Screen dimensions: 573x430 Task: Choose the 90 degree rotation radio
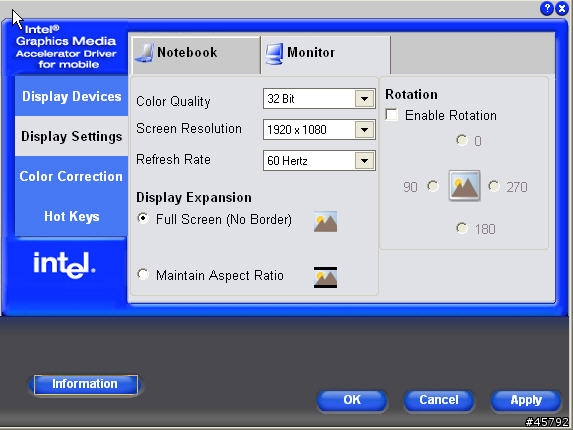point(433,186)
